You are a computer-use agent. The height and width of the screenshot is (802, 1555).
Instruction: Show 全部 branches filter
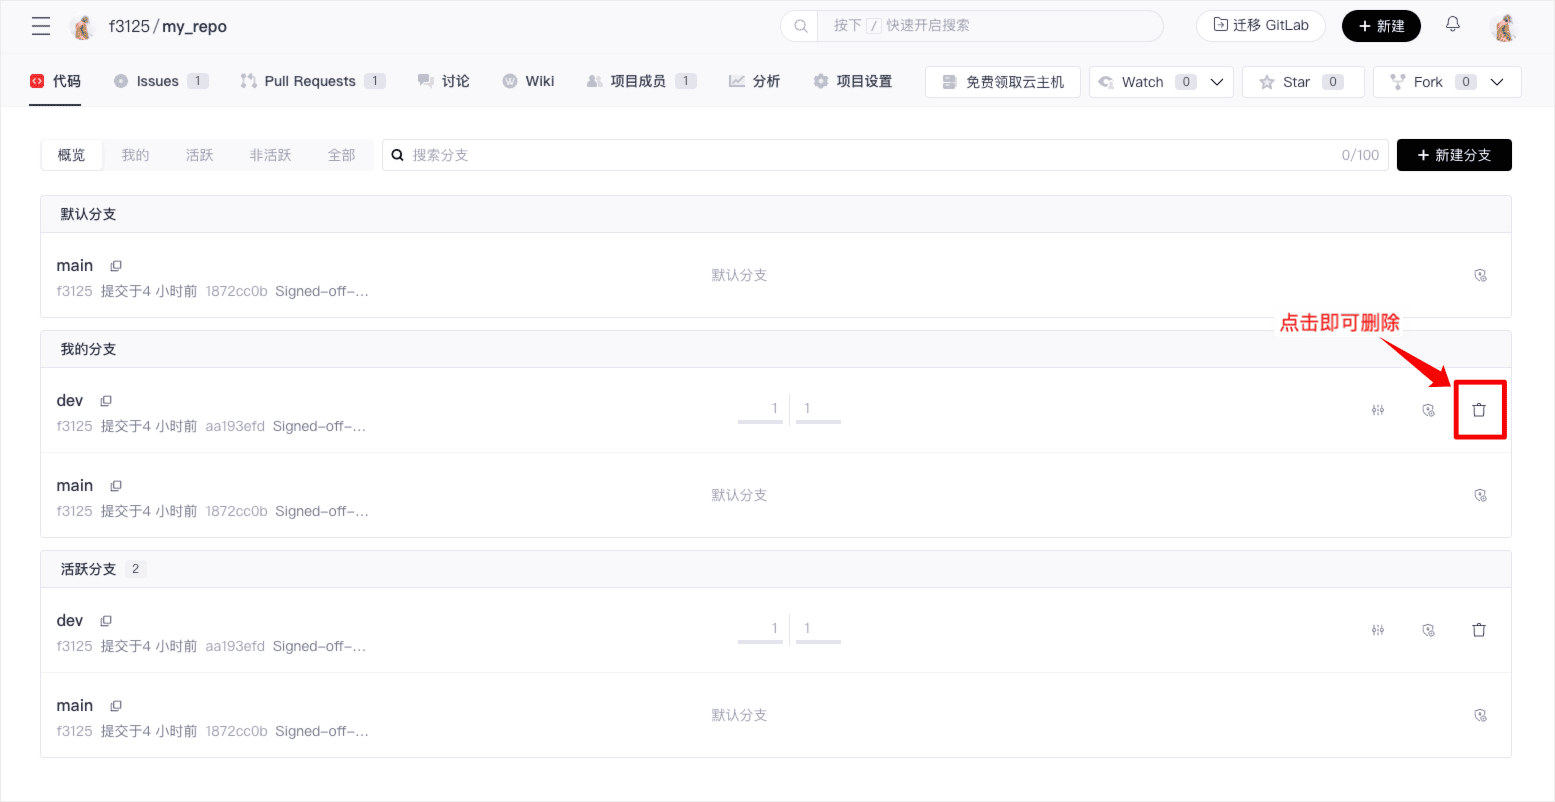(341, 155)
